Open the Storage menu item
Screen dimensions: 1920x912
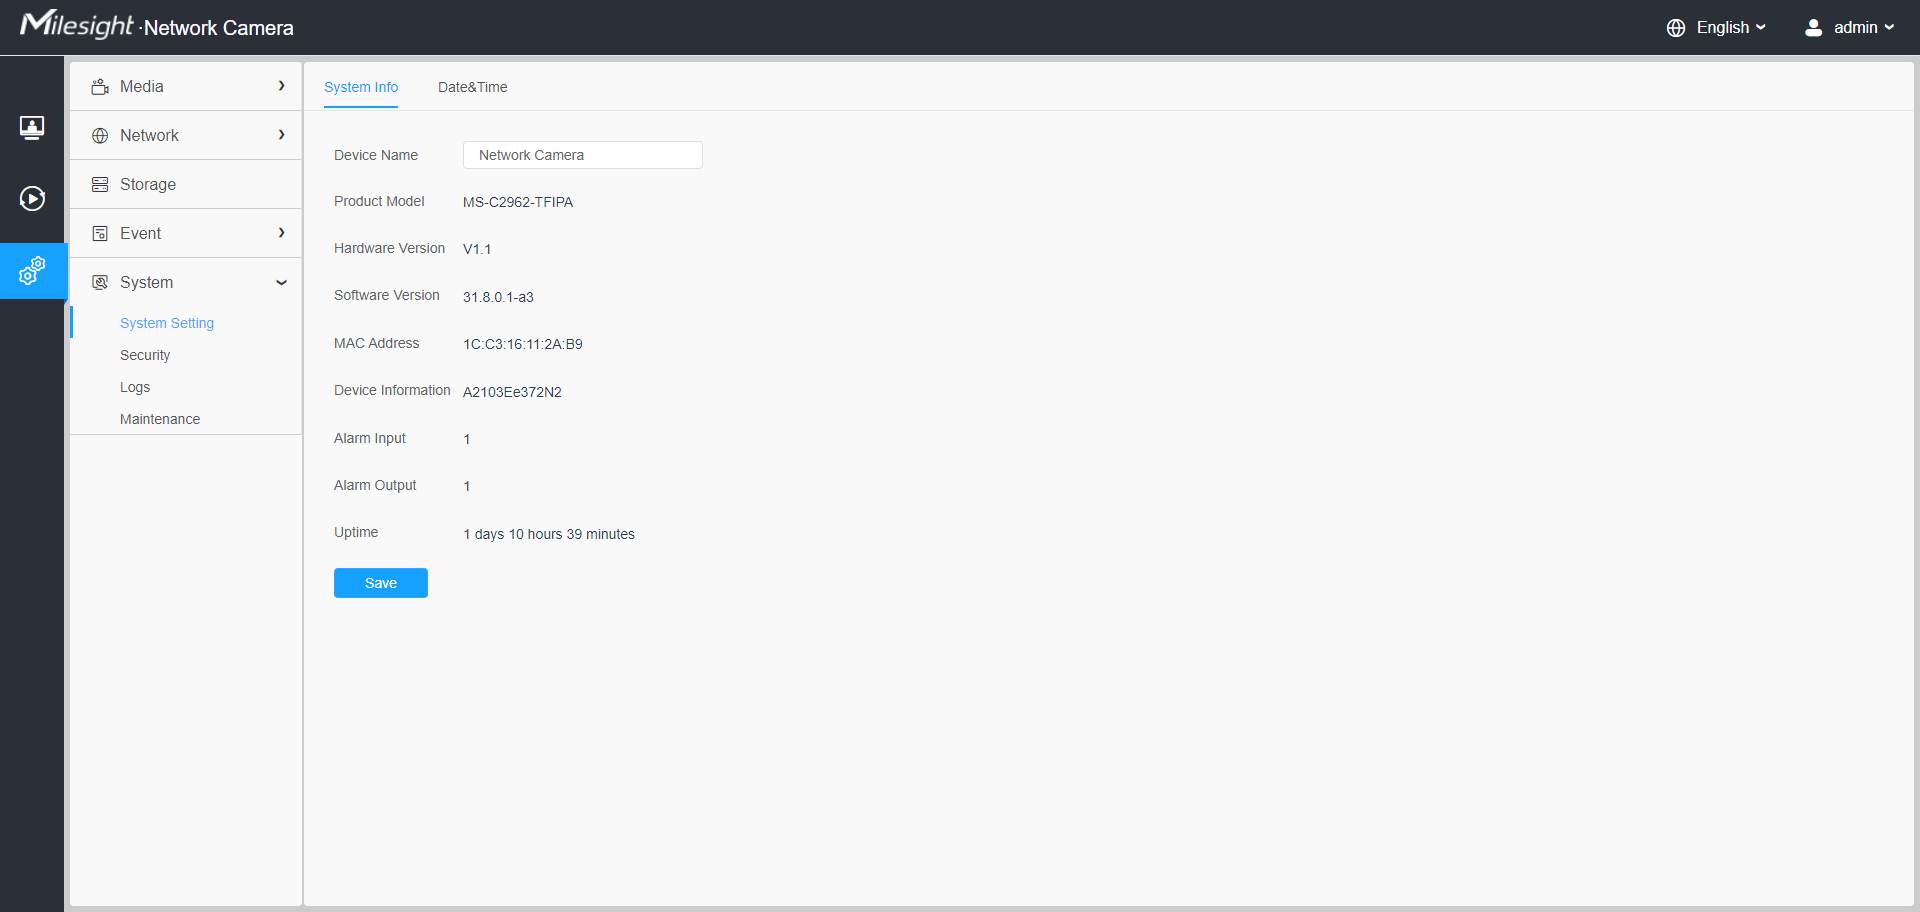click(186, 185)
